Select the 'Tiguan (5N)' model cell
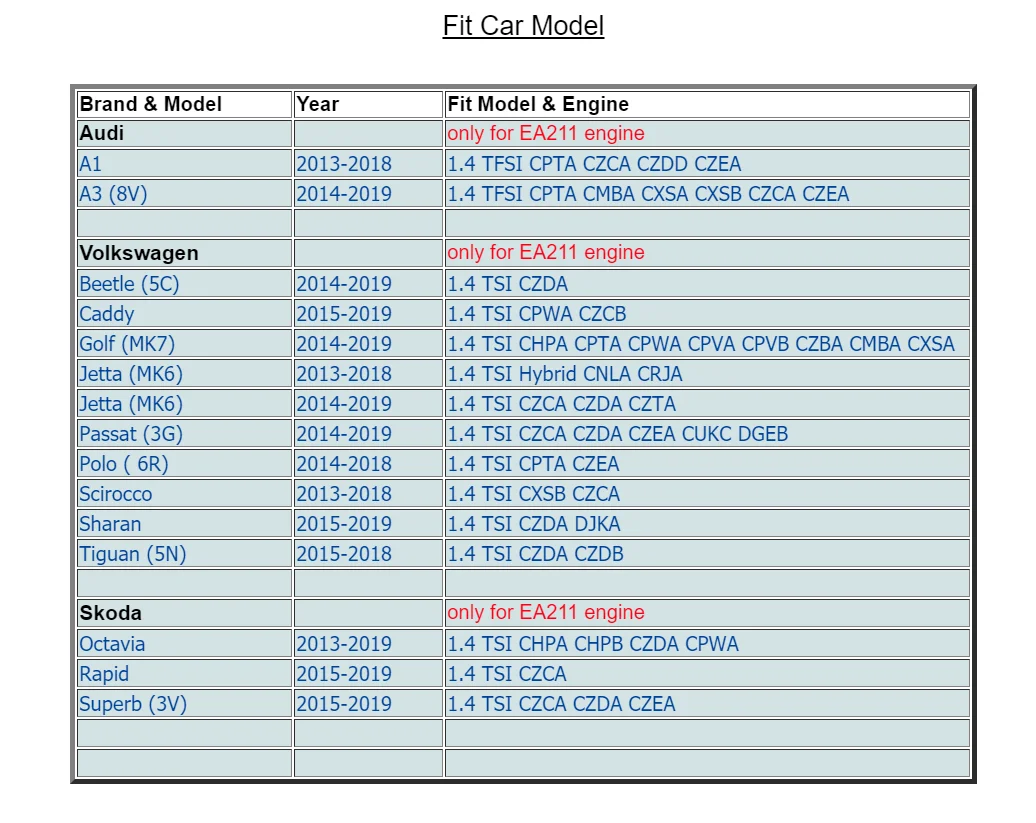Image resolution: width=1036 pixels, height=823 pixels. 184,554
